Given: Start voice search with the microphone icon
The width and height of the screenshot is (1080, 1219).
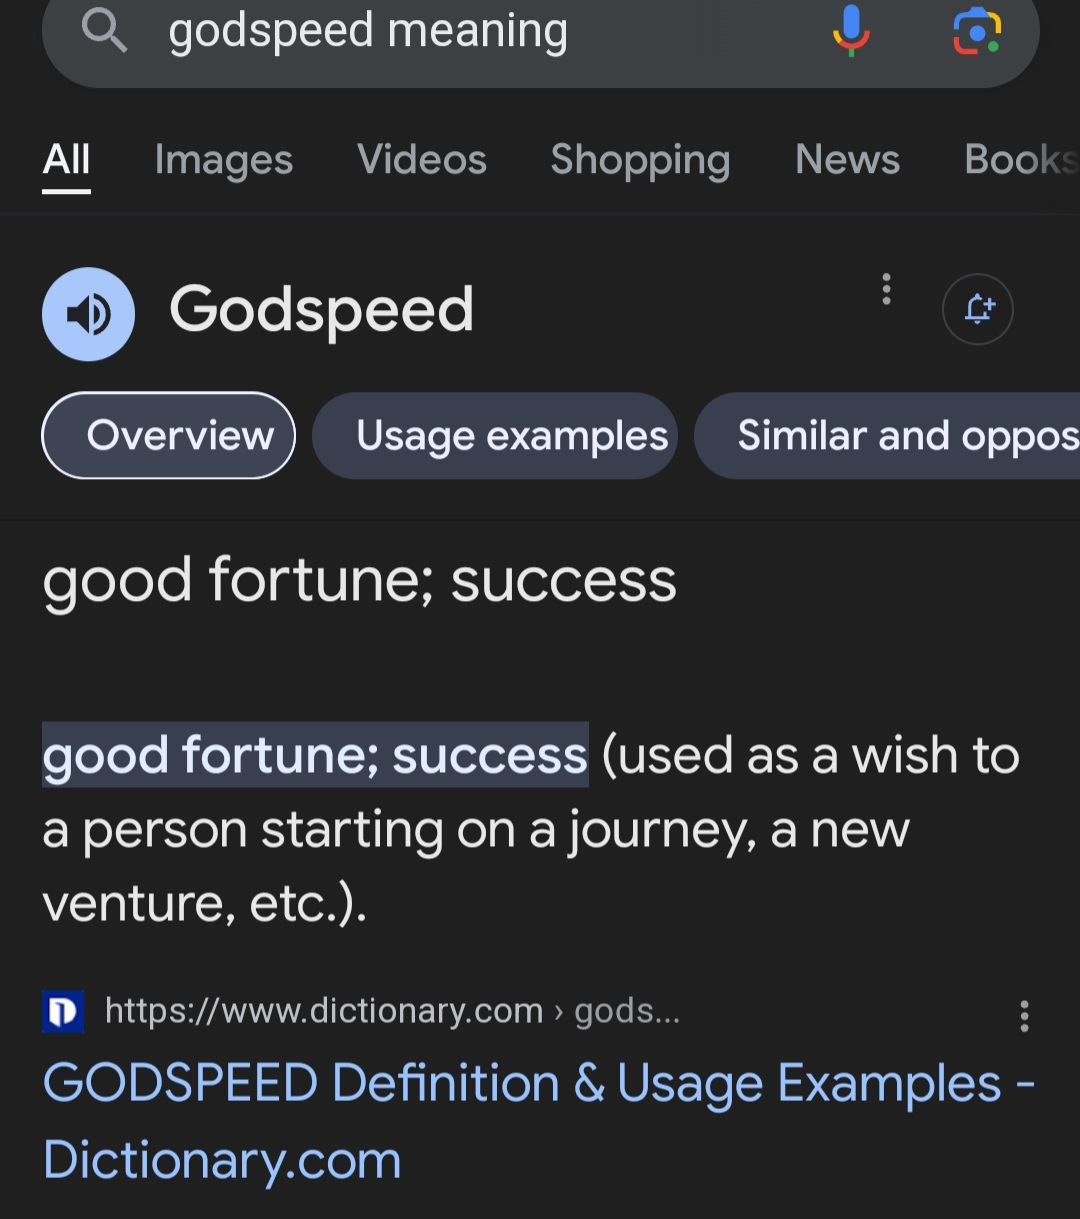Looking at the screenshot, I should (x=851, y=30).
